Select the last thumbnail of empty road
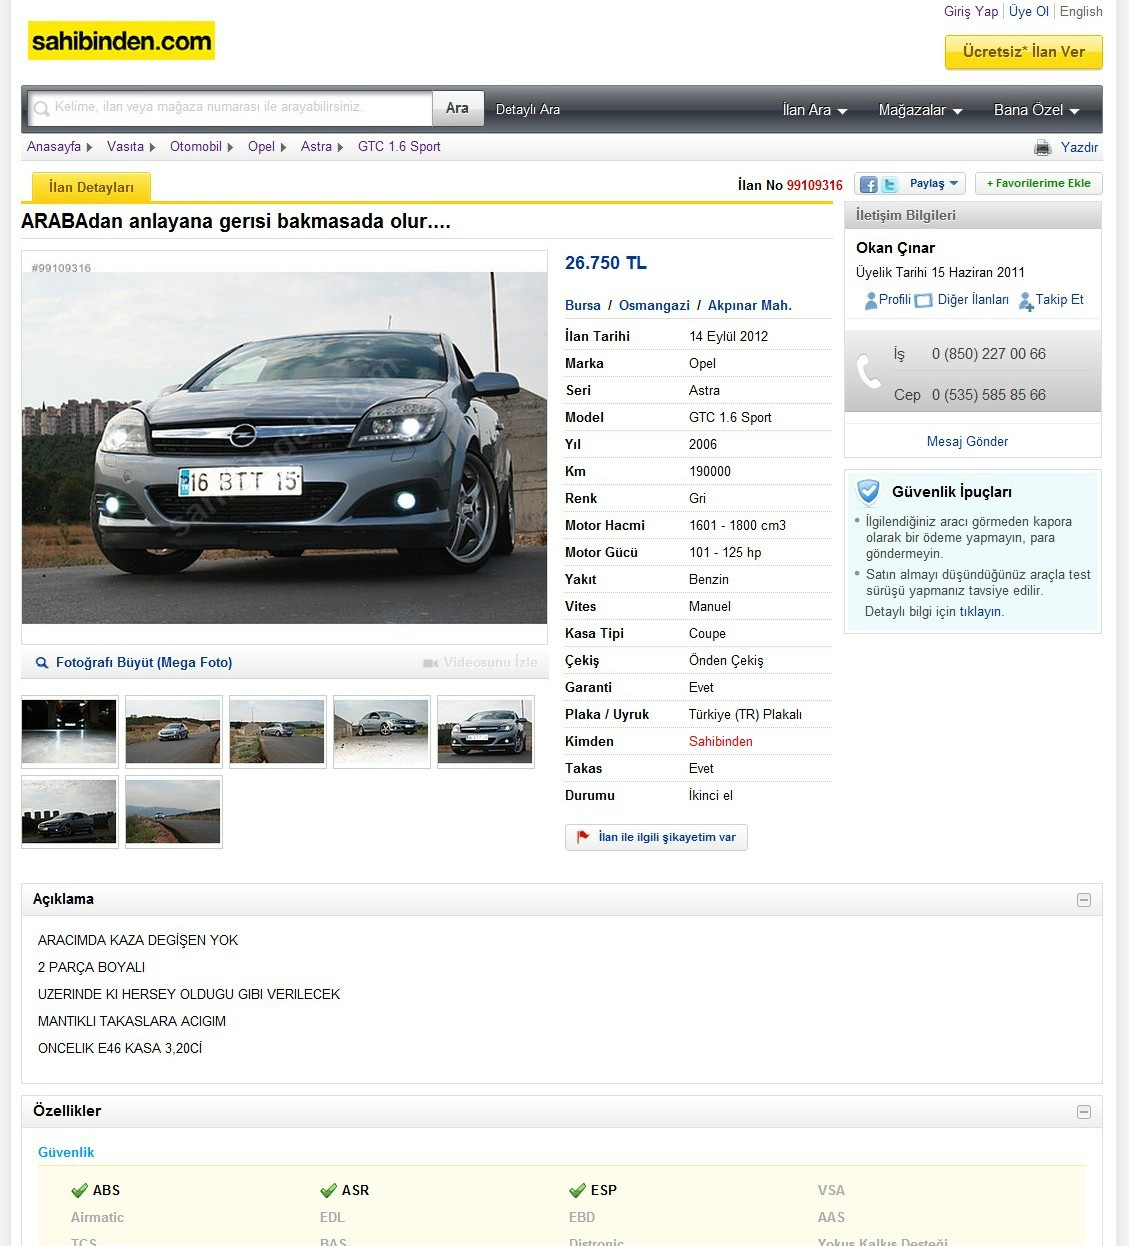The height and width of the screenshot is (1246, 1129). [x=174, y=812]
